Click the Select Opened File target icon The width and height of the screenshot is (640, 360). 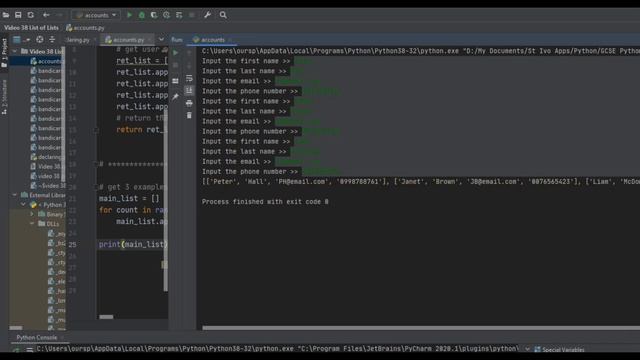click(40, 40)
